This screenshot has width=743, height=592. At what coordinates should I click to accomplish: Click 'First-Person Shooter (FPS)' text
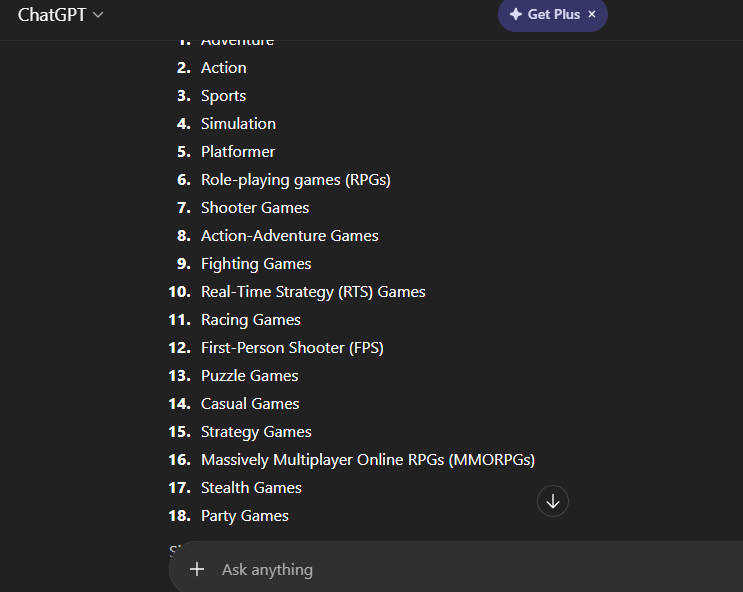click(292, 348)
